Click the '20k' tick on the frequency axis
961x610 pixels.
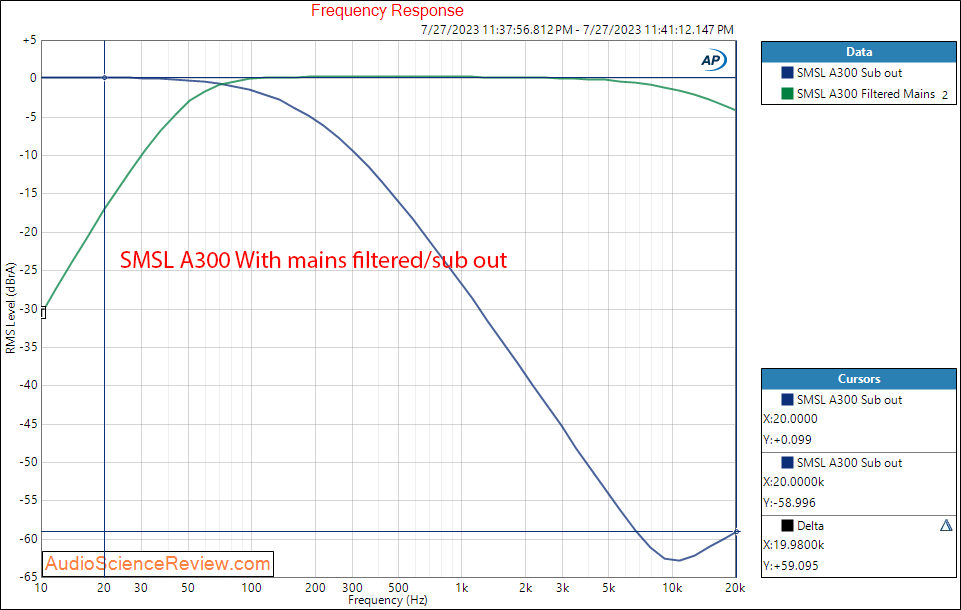tap(735, 588)
